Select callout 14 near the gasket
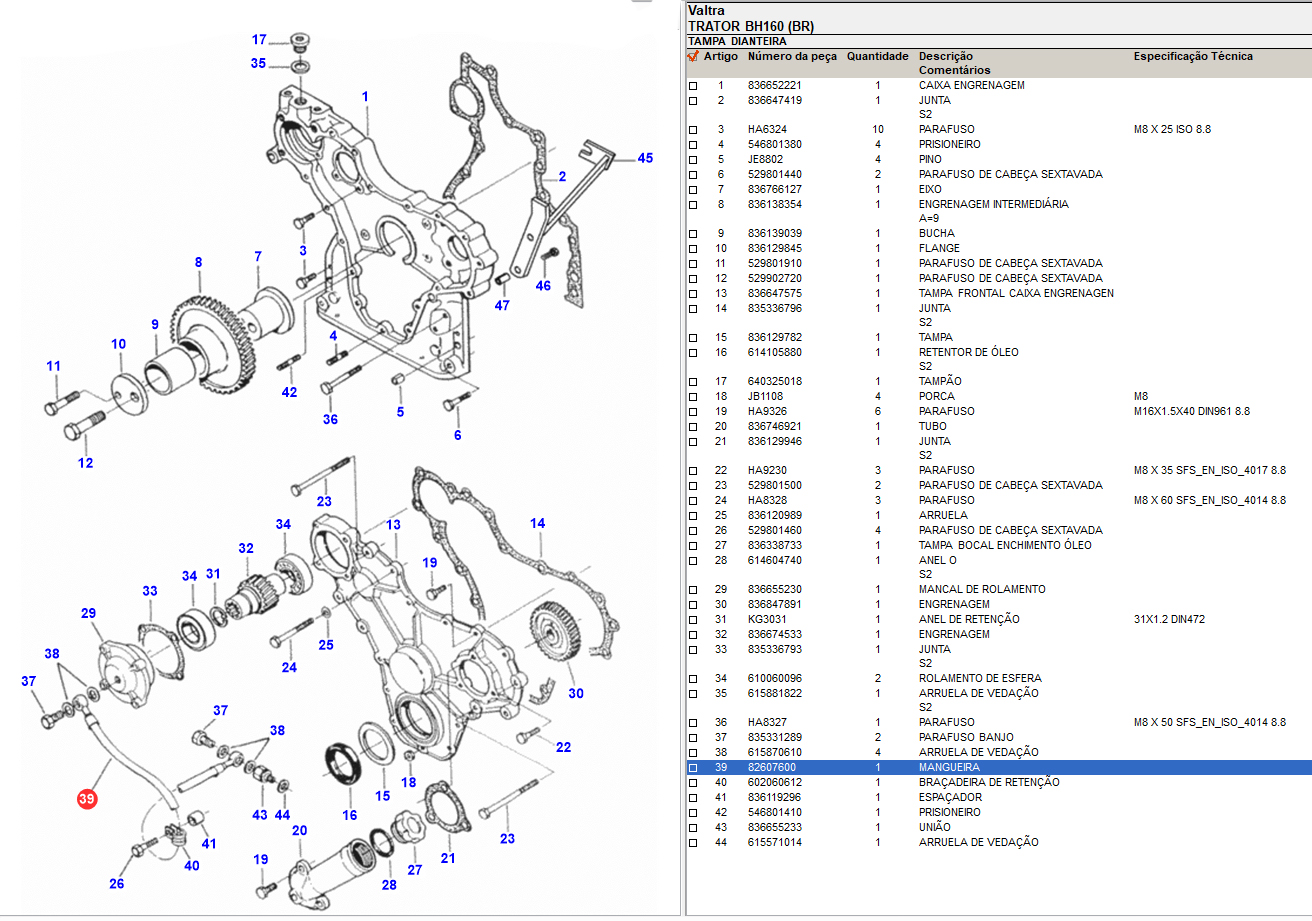Image resolution: width=1312 pixels, height=921 pixels. pos(538,523)
